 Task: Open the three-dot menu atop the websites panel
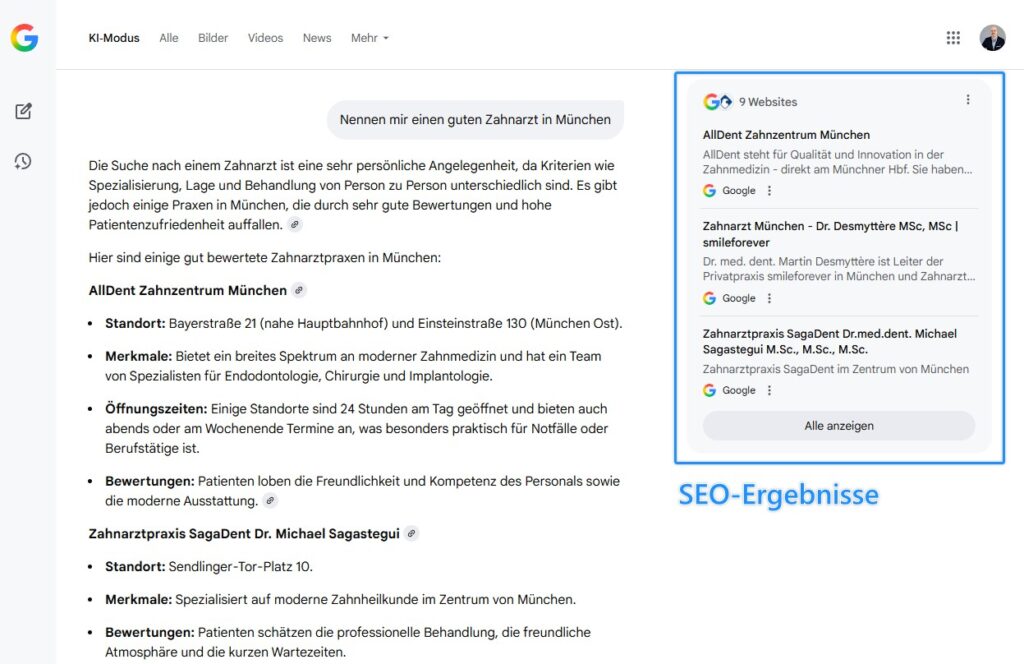(967, 99)
